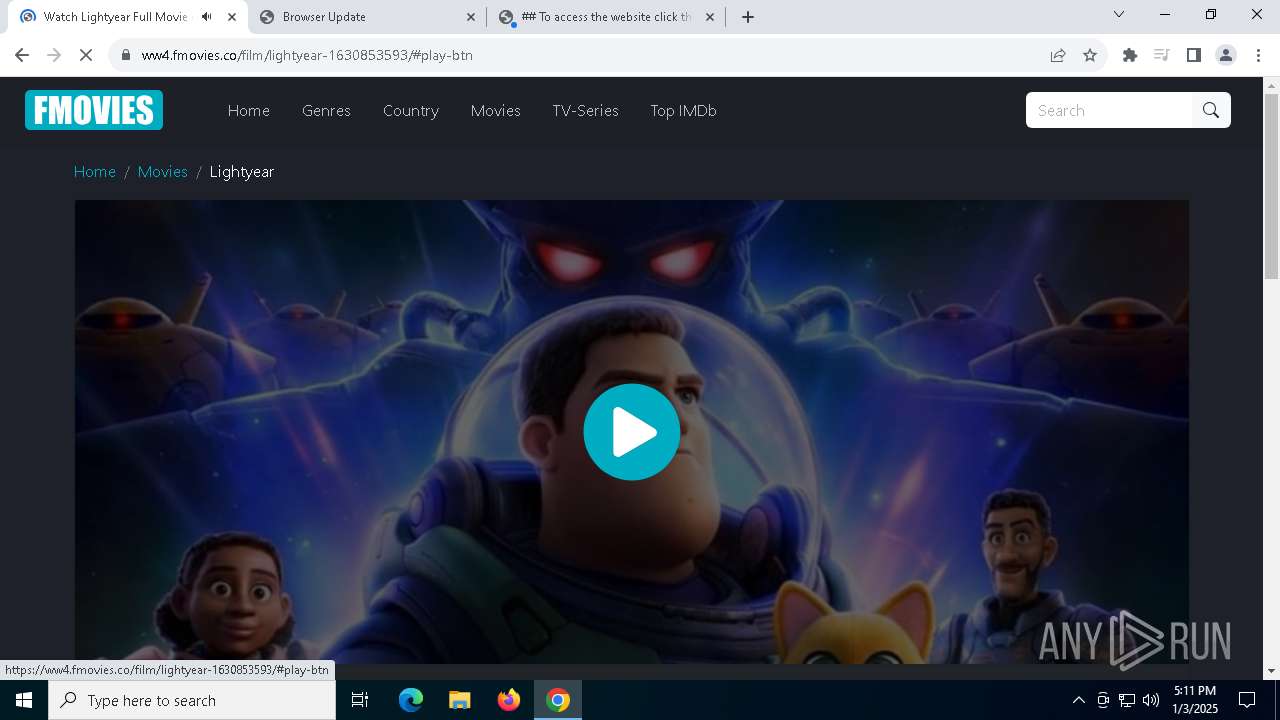Open the Windows Start menu
The height and width of the screenshot is (720, 1280).
[x=24, y=700]
